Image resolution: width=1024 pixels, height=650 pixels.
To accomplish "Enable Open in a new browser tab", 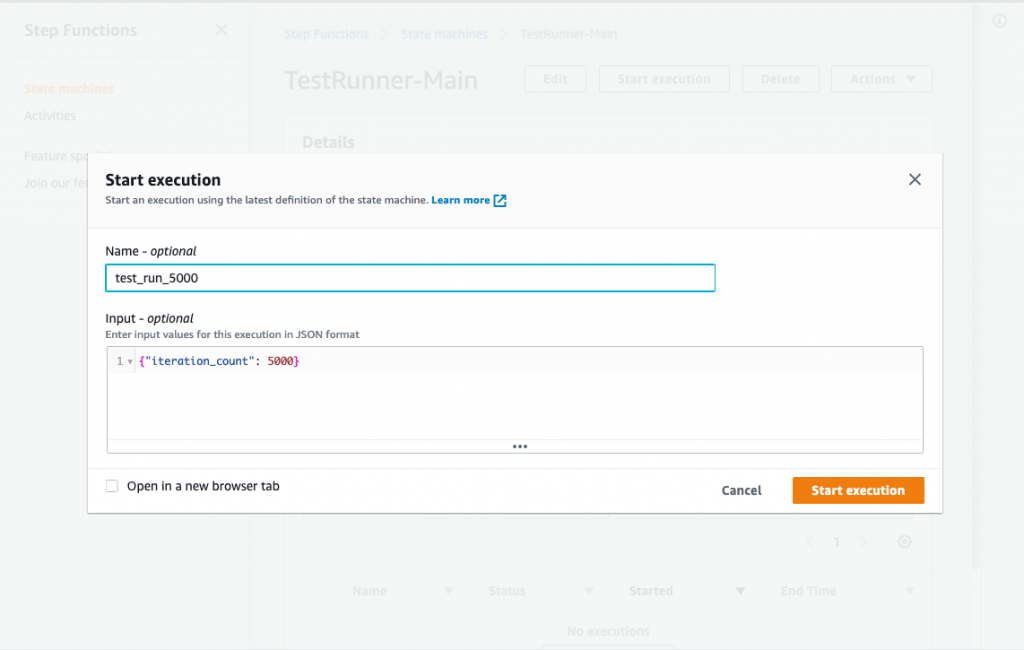I will tap(112, 485).
